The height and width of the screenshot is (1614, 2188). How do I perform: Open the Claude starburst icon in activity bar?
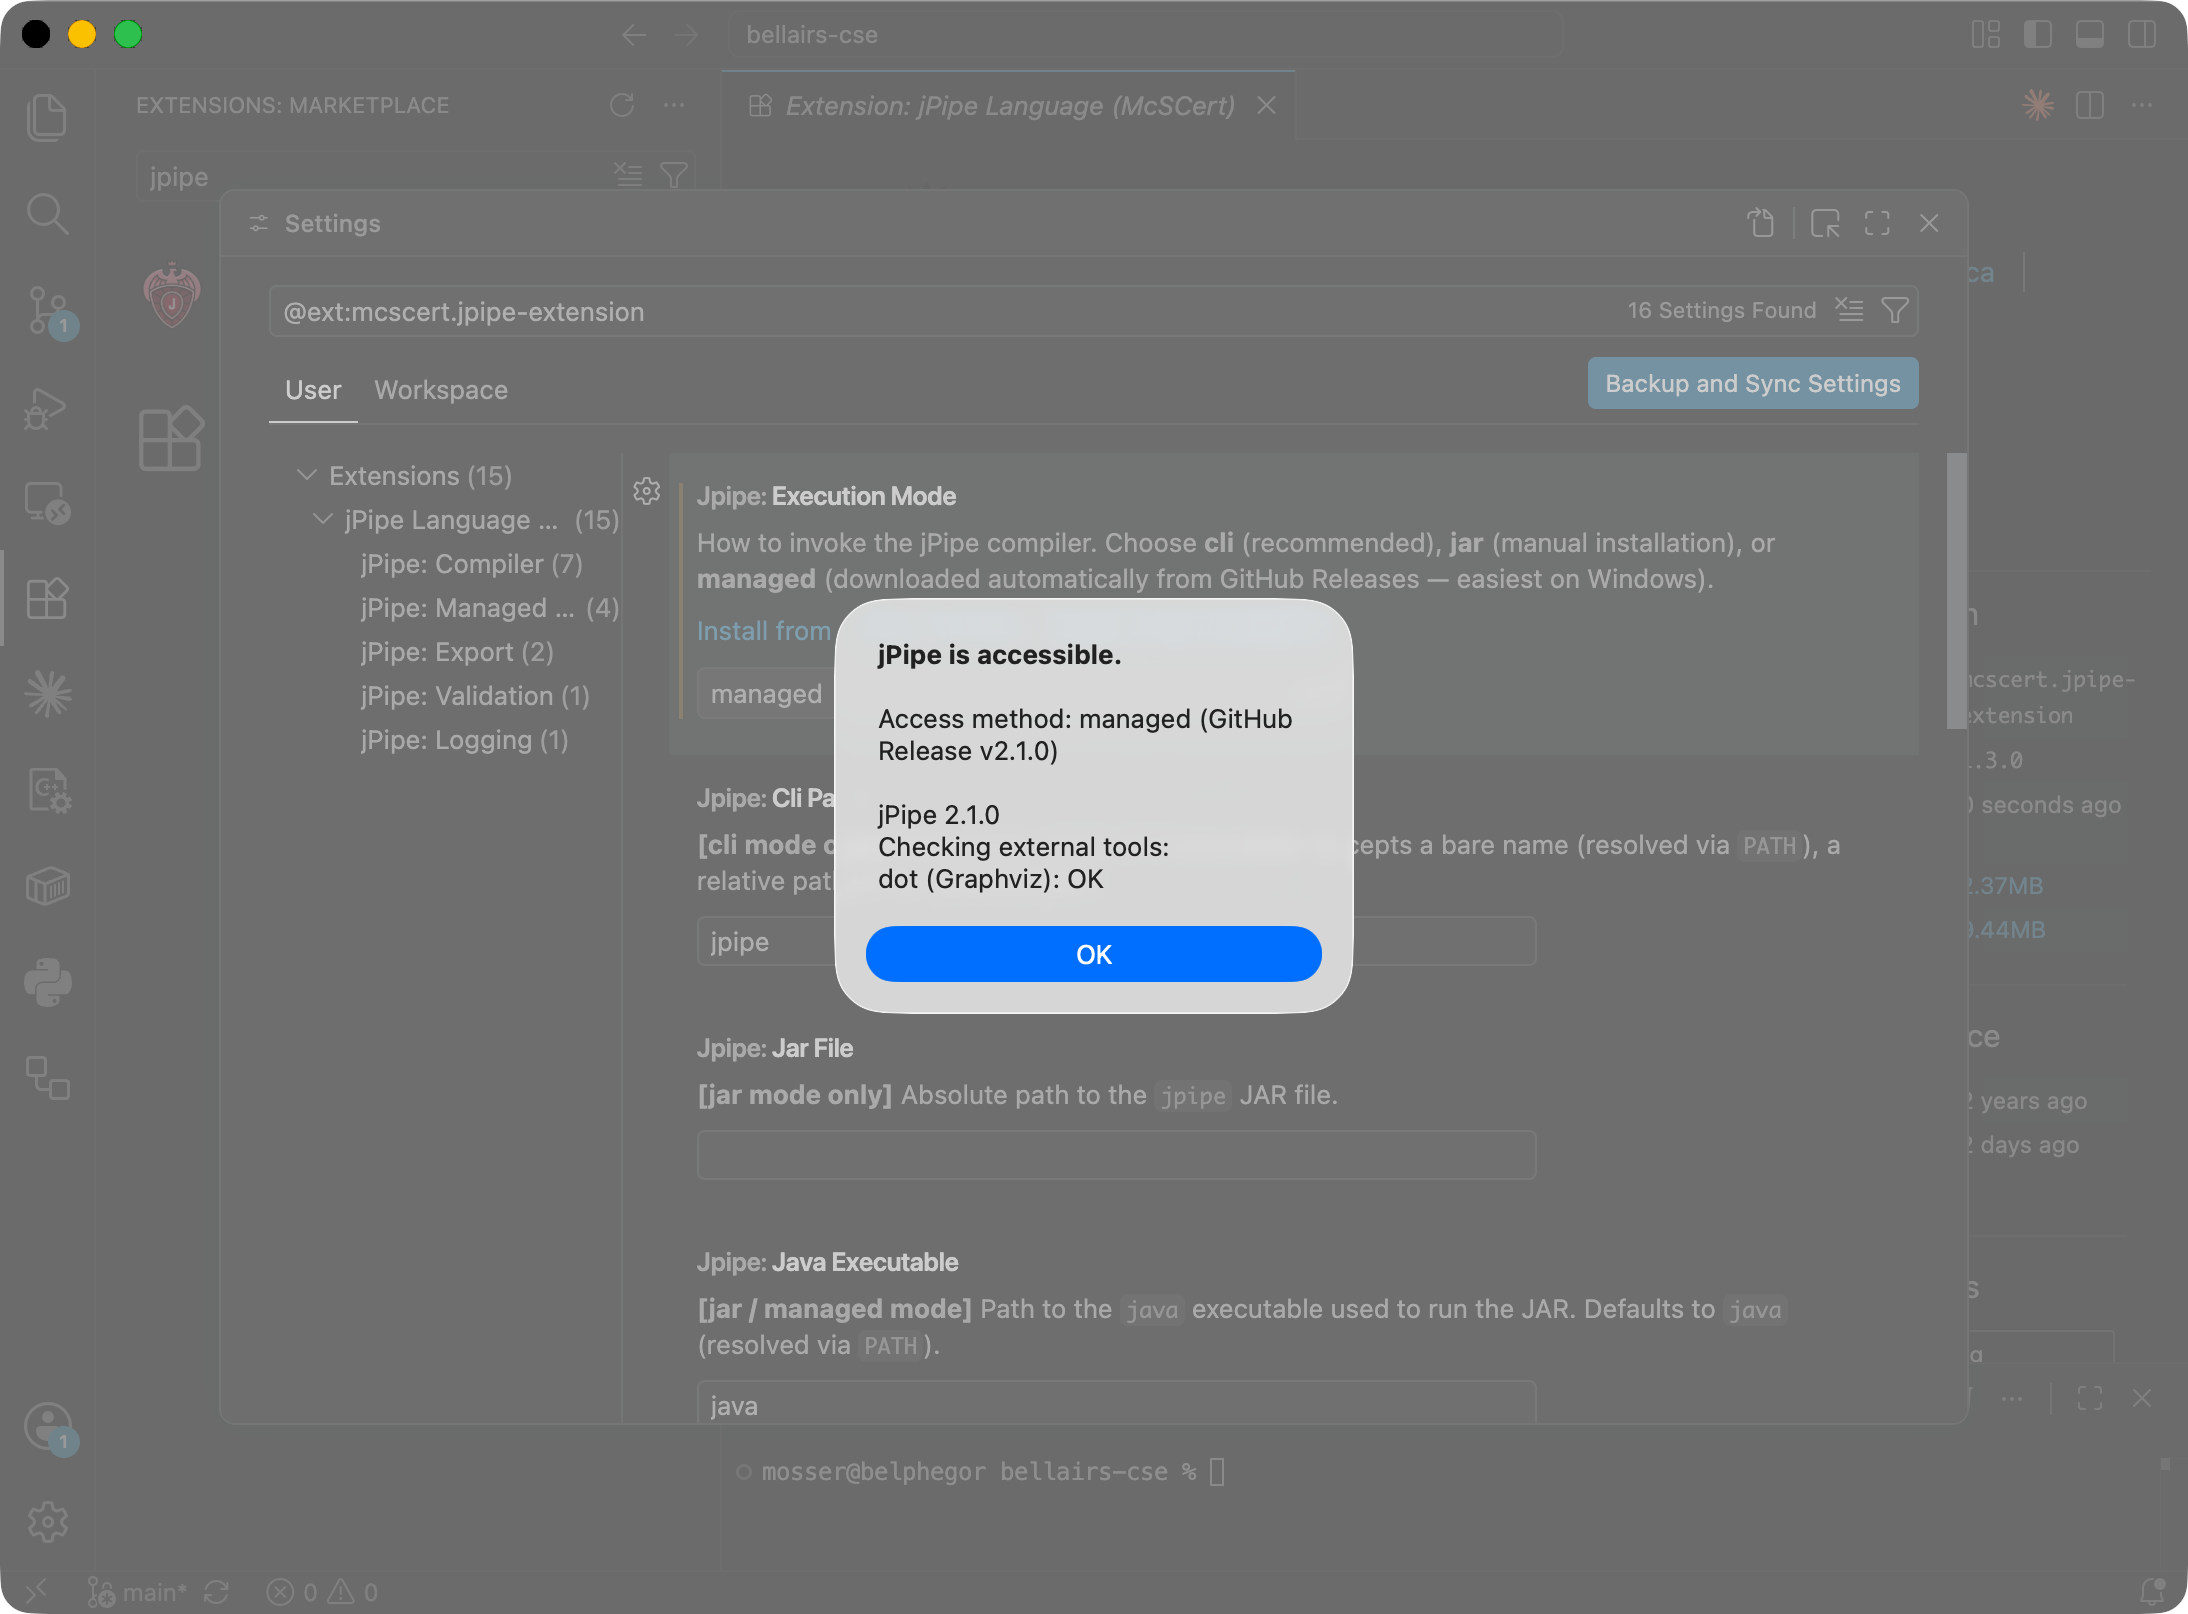coord(47,694)
